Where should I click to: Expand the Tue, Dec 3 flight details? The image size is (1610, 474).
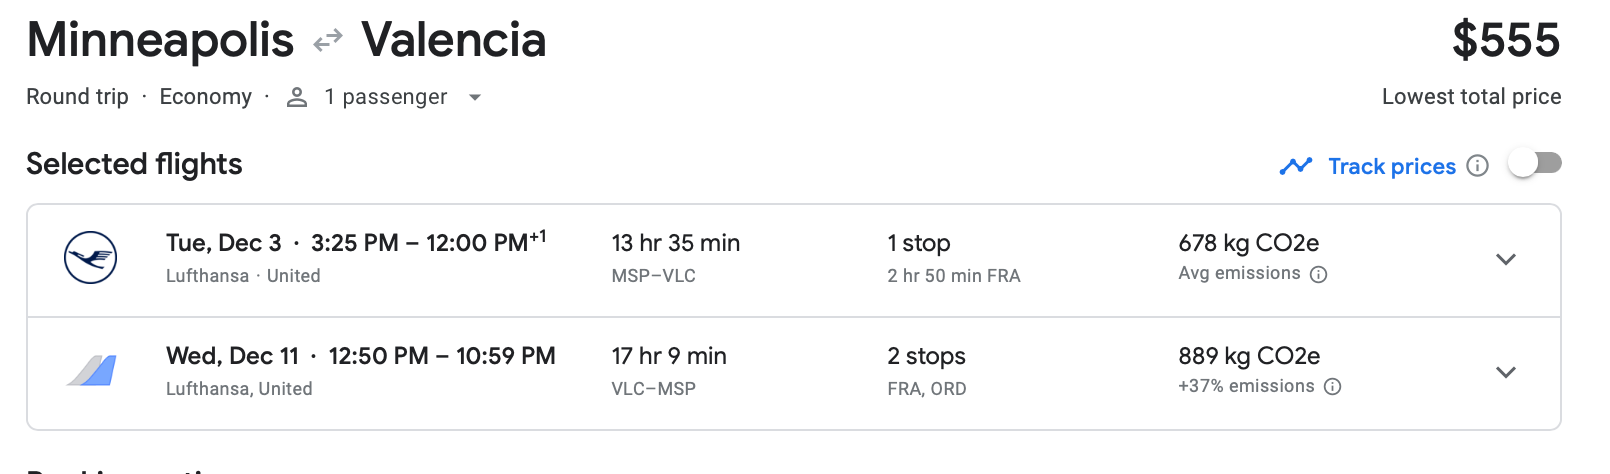1505,259
